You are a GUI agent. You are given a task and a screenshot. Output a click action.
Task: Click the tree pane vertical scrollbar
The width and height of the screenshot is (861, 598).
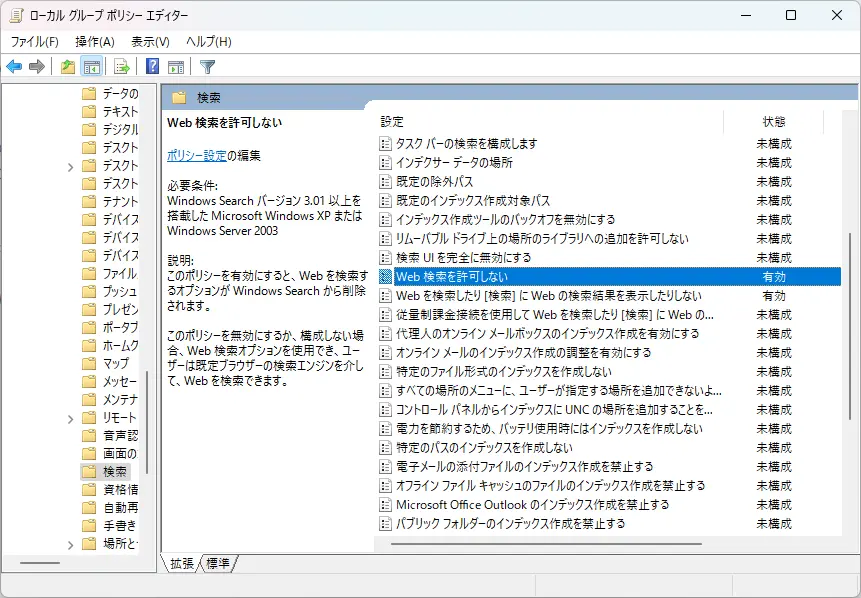click(147, 422)
